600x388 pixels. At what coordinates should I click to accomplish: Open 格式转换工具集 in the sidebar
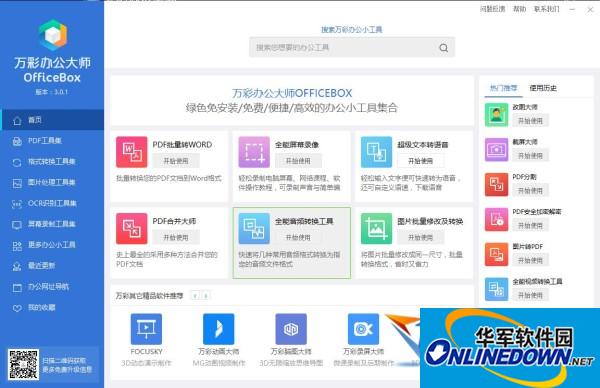(x=52, y=162)
